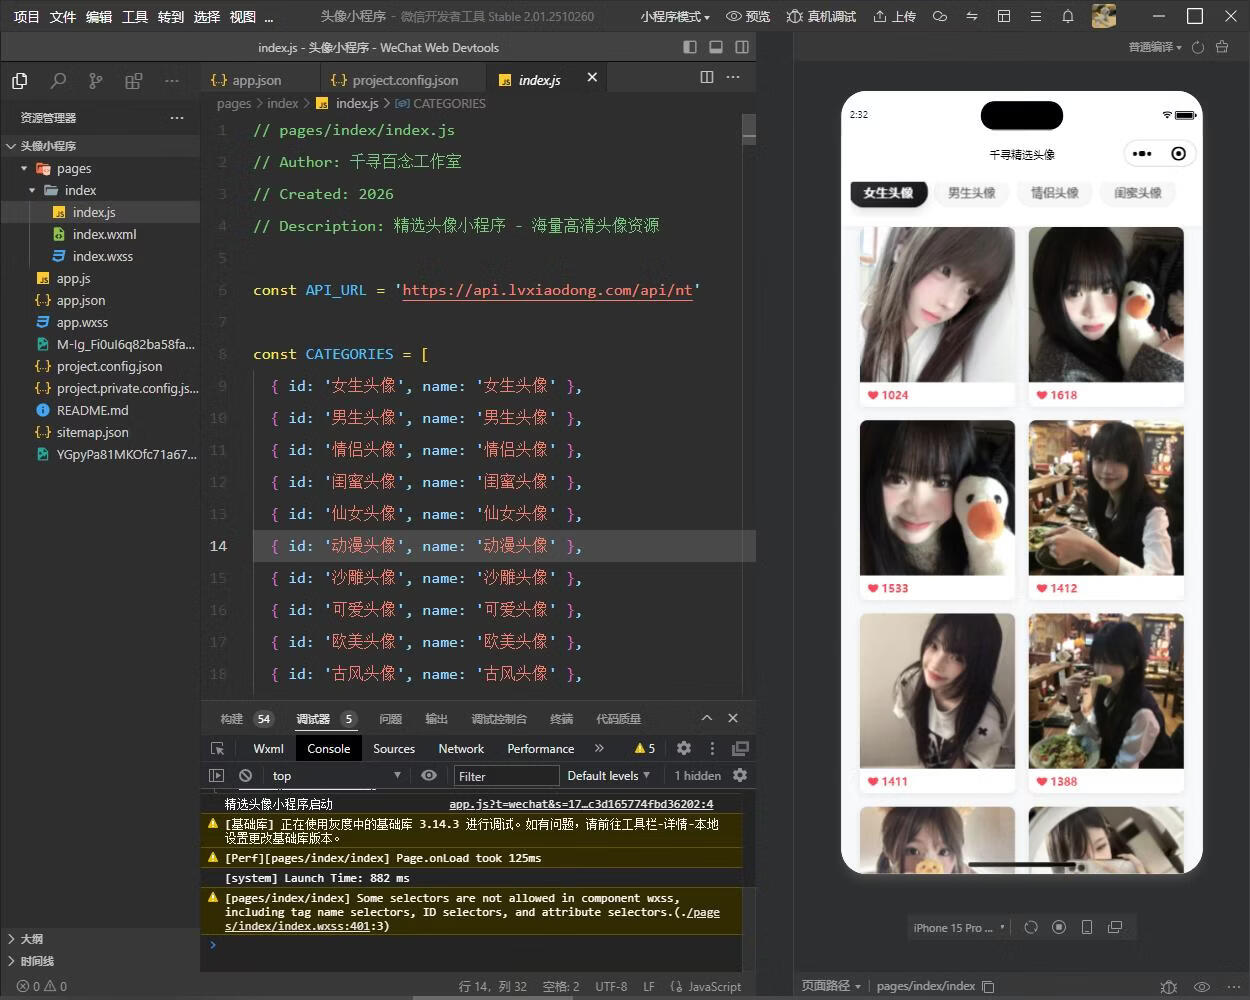Screen dimensions: 1250x1000
Task: Open the Default levels dropdown
Action: (608, 775)
